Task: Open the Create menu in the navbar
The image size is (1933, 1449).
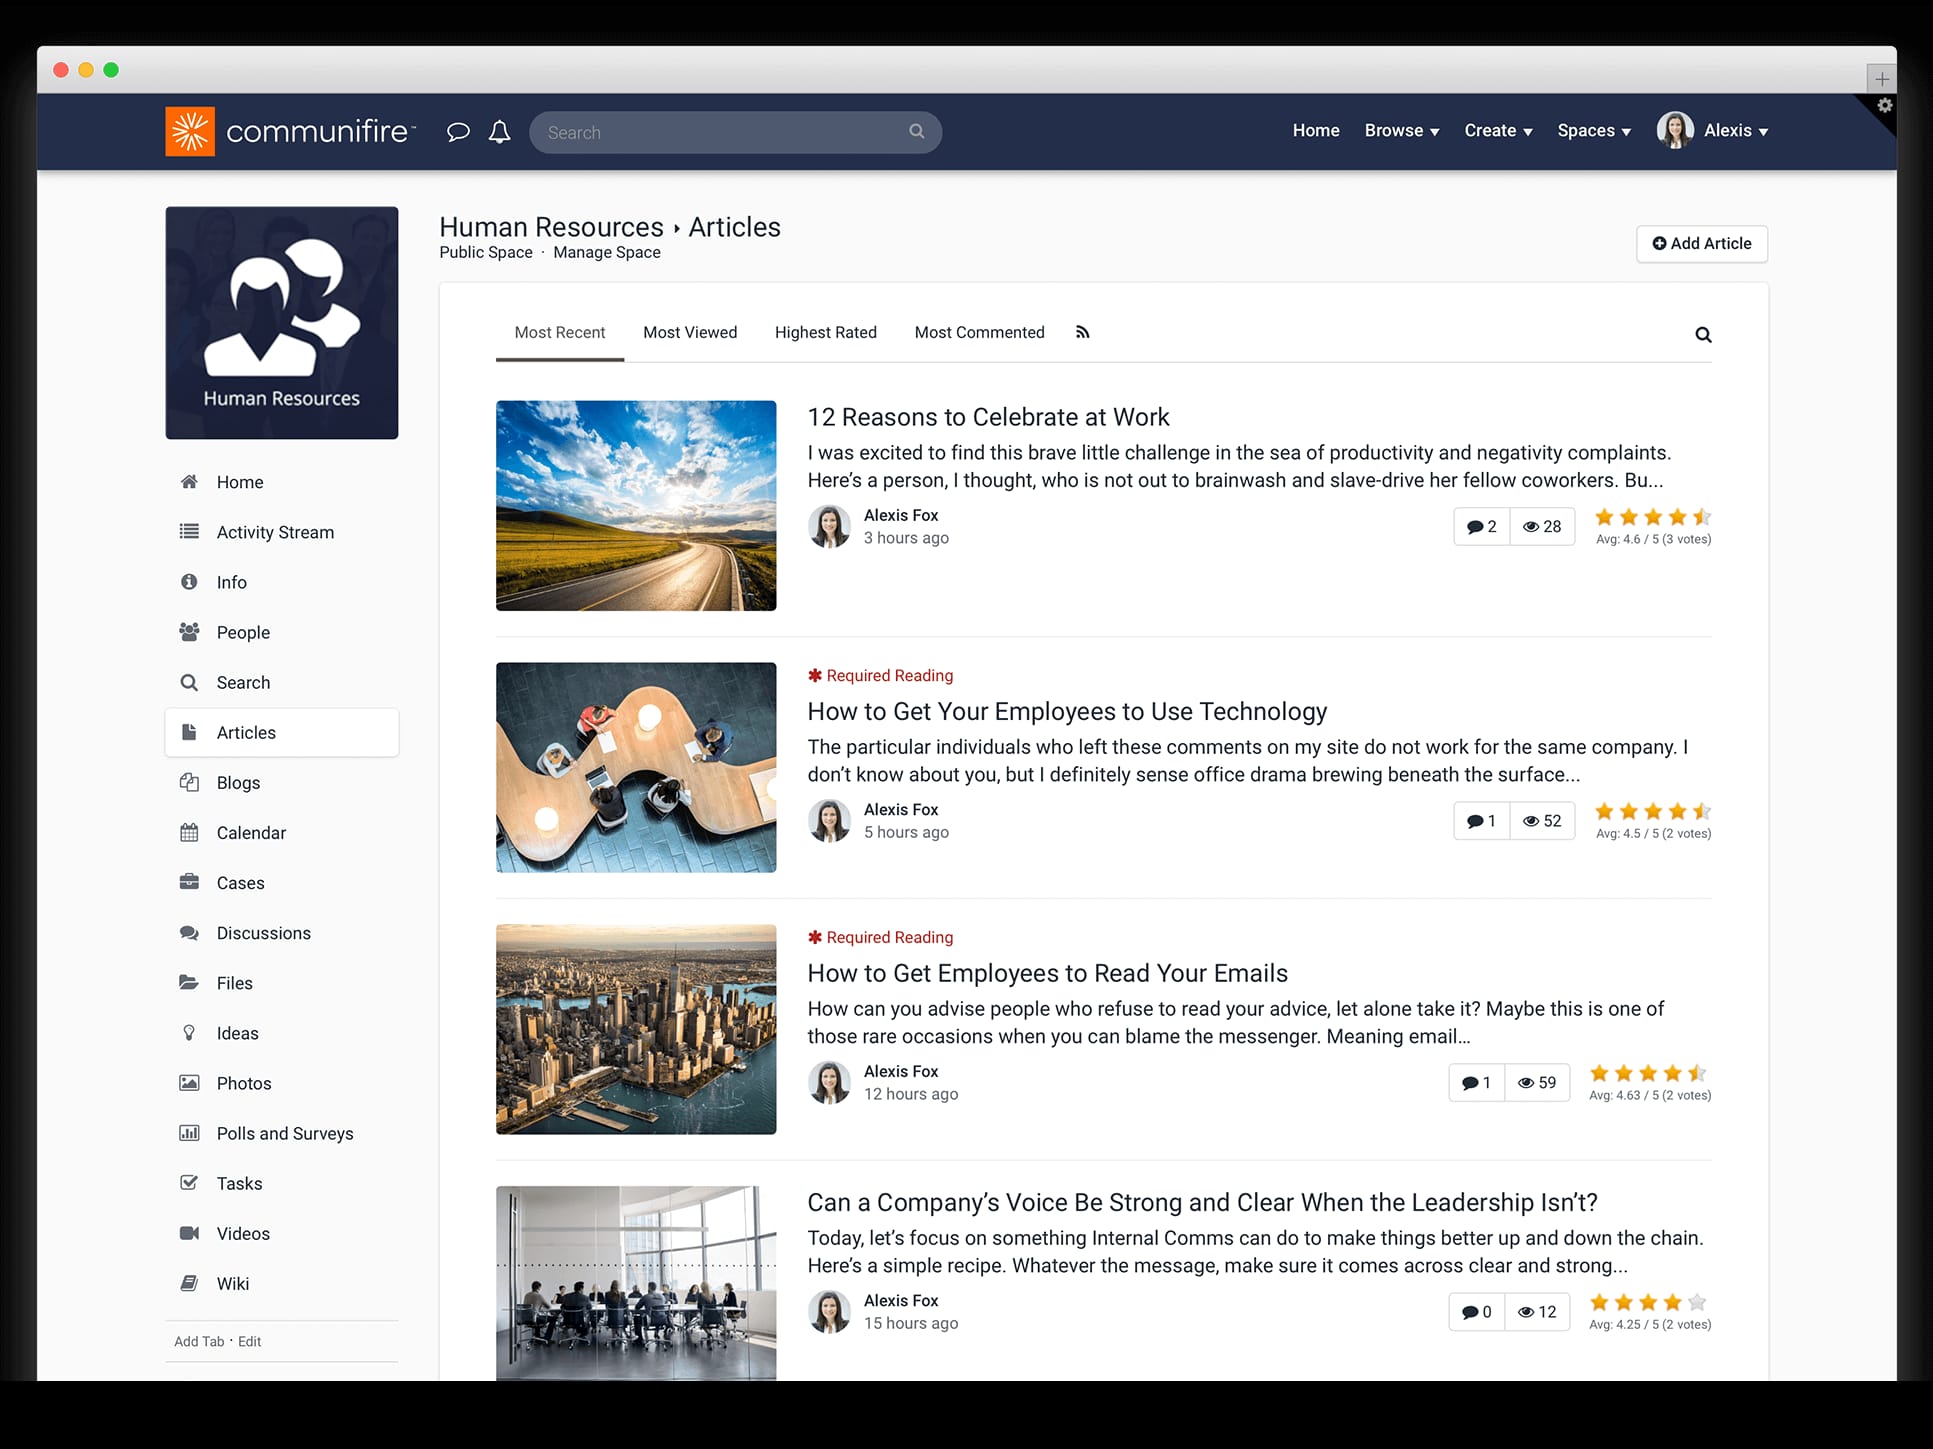Action: click(x=1496, y=130)
